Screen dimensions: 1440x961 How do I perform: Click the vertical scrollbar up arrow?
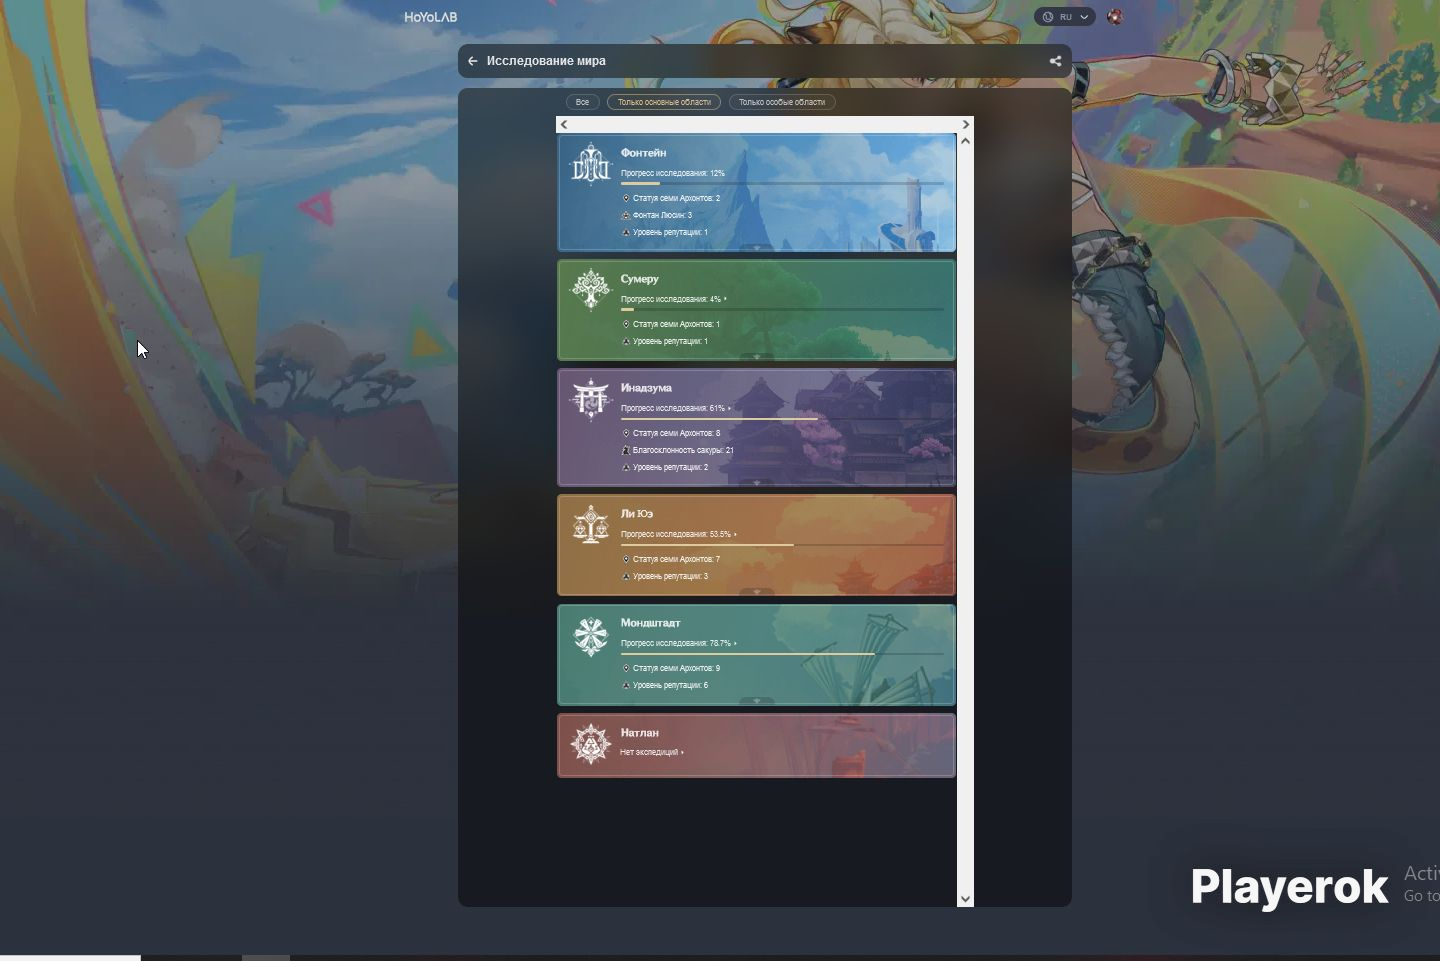[x=965, y=141]
